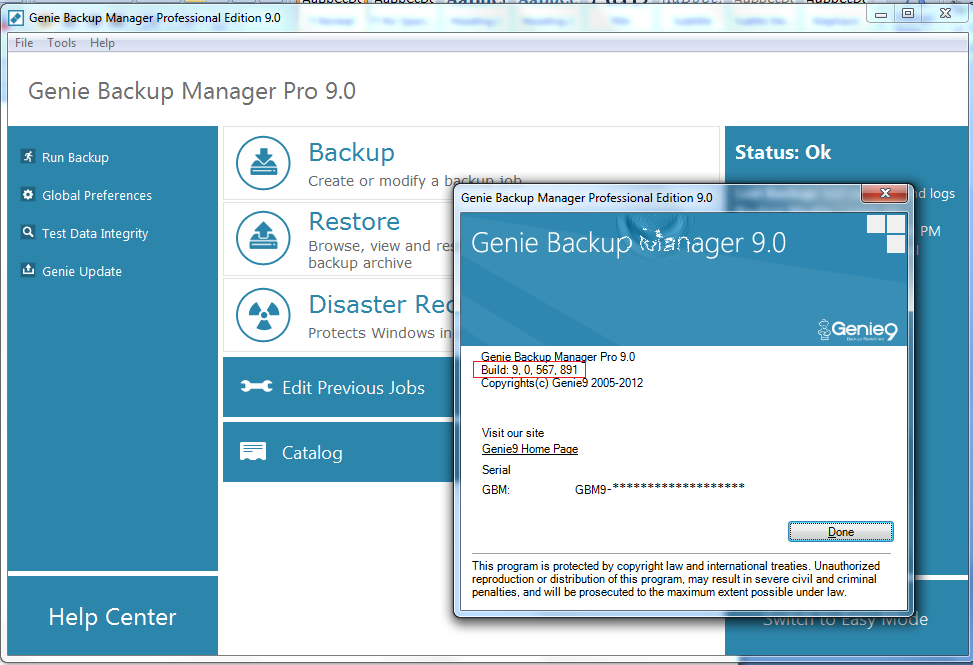Click the copyright law warning paragraph
973x665 pixels.
pyautogui.click(x=676, y=579)
